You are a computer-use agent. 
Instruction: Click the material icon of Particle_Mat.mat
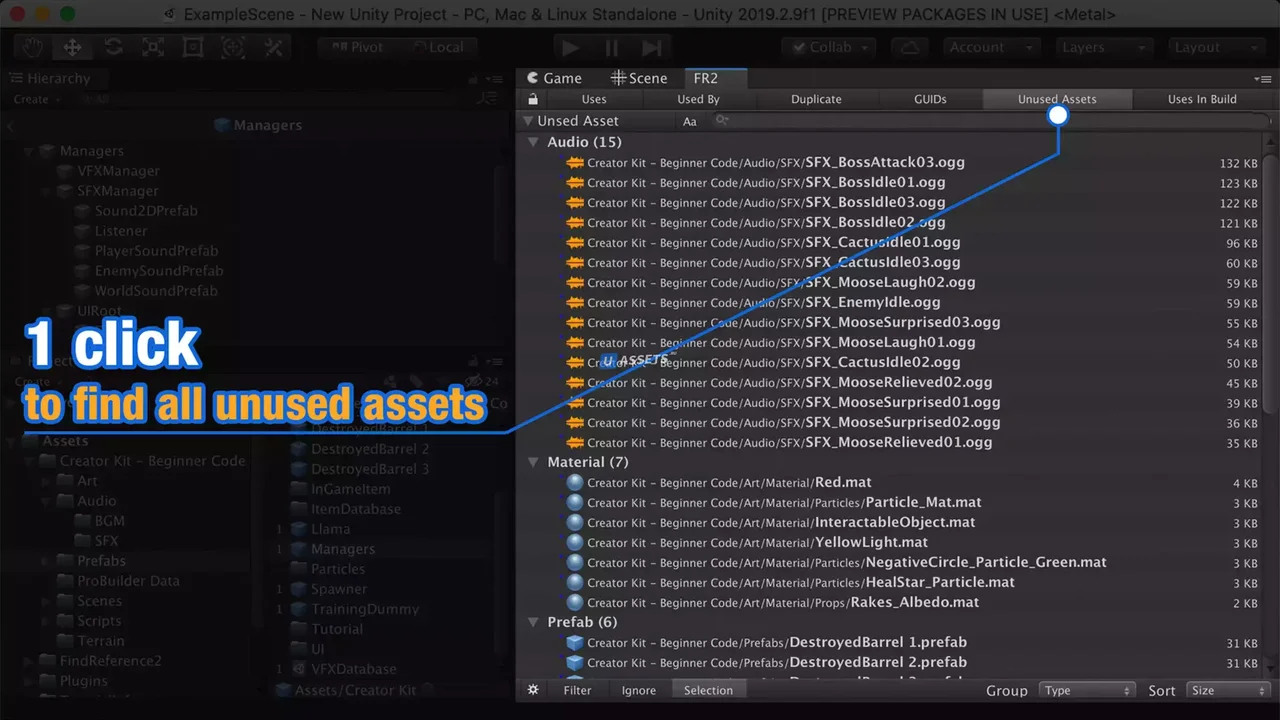coord(575,502)
